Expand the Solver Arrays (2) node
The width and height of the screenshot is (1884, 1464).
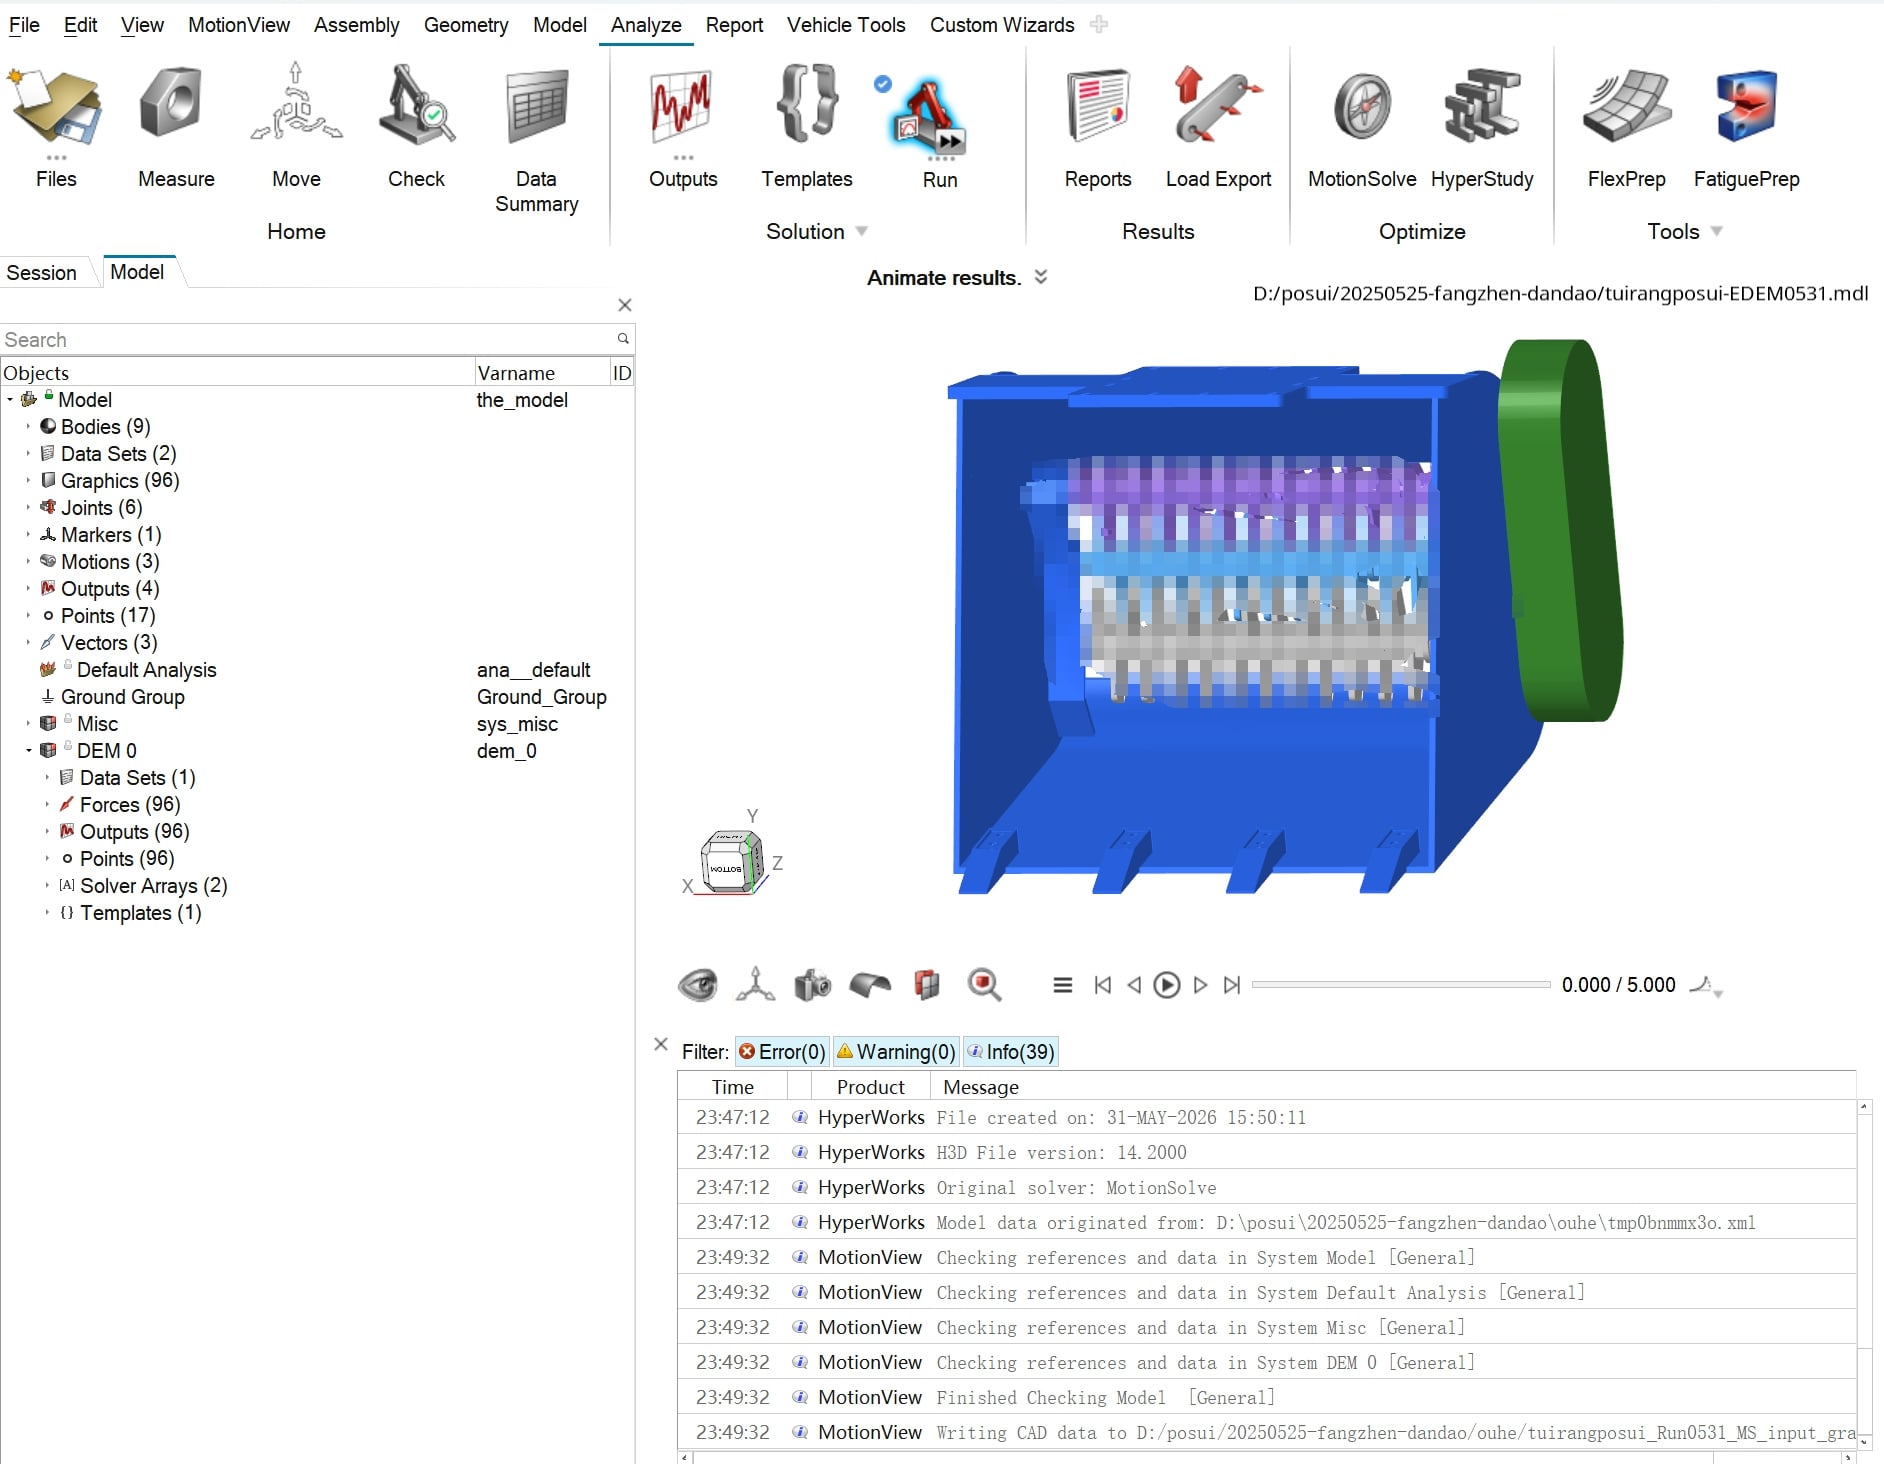(x=47, y=886)
